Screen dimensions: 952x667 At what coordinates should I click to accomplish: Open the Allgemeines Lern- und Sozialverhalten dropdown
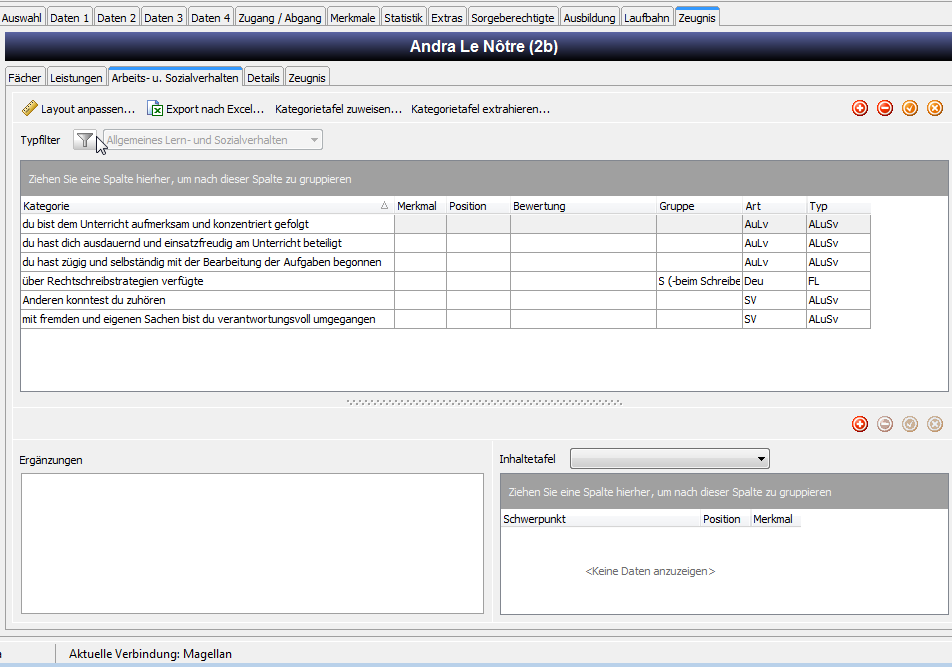212,140
